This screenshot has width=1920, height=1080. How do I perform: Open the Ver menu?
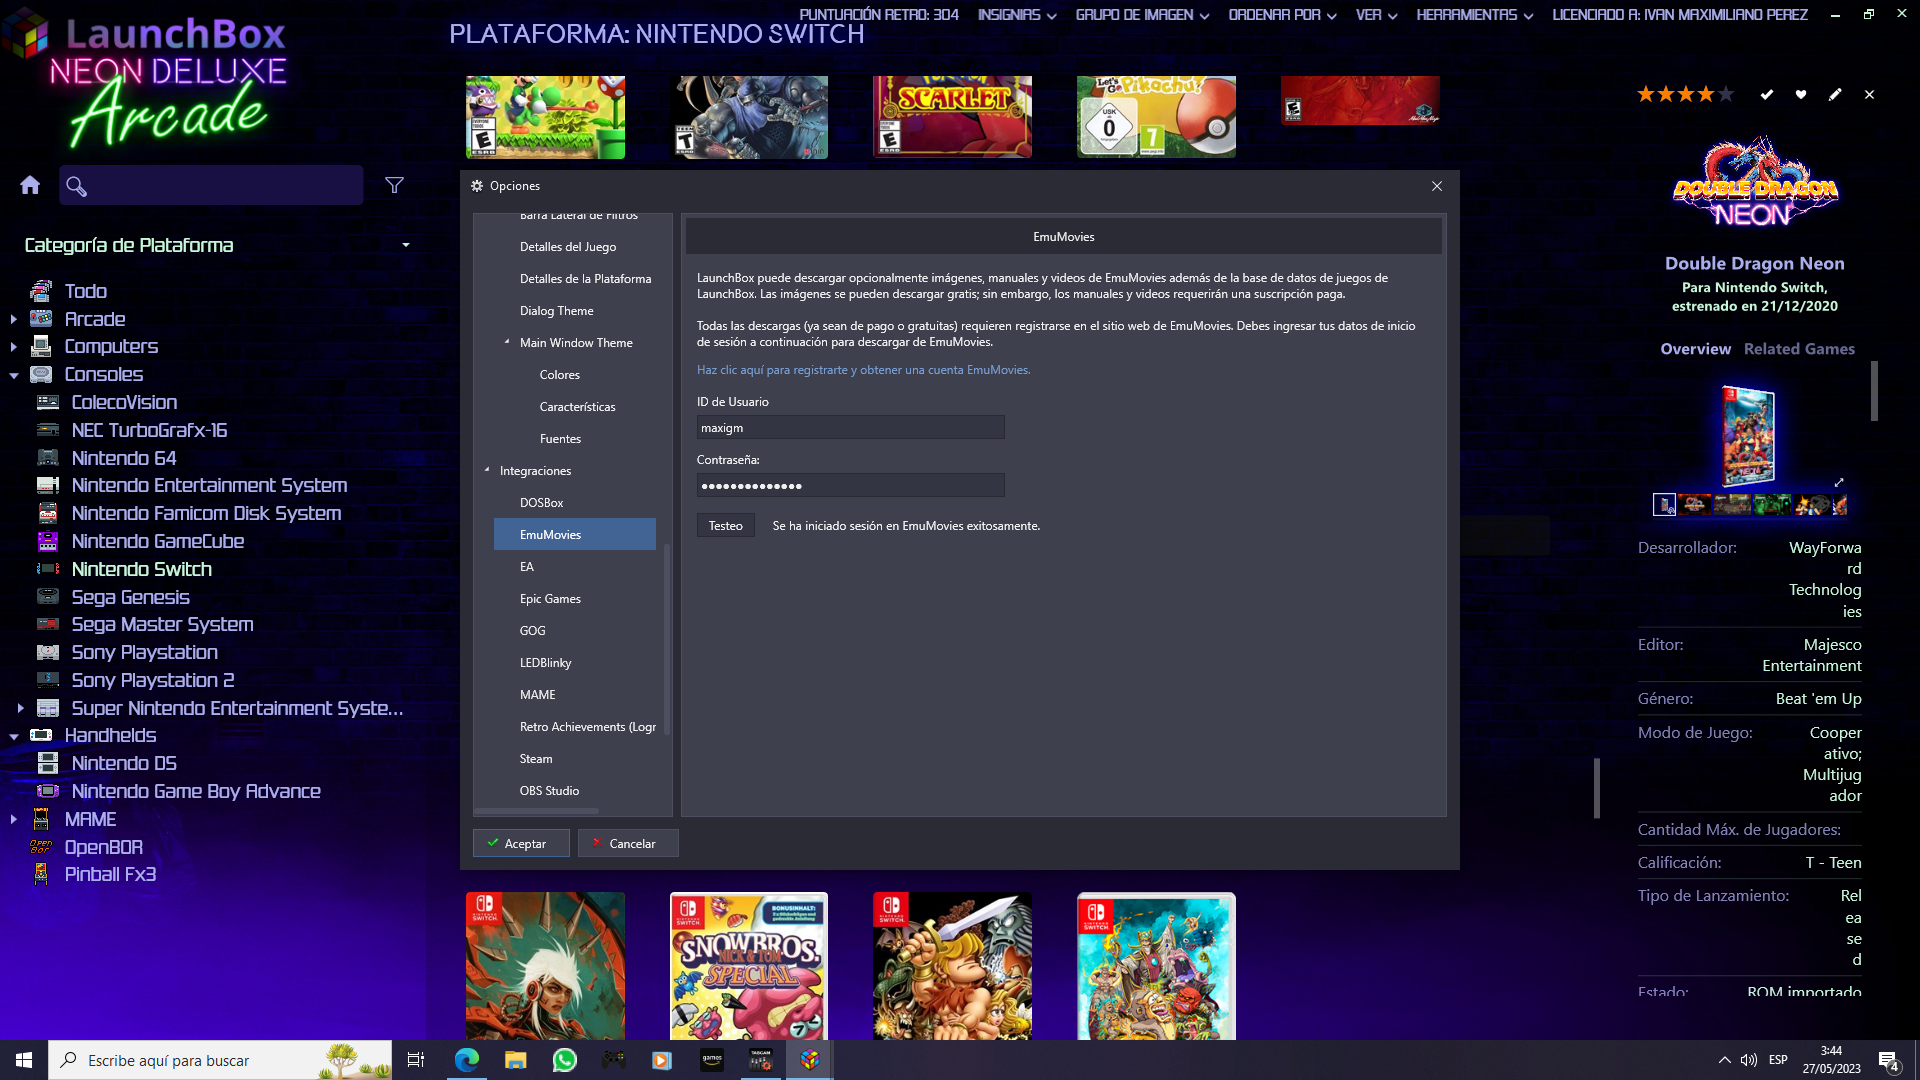click(1376, 15)
